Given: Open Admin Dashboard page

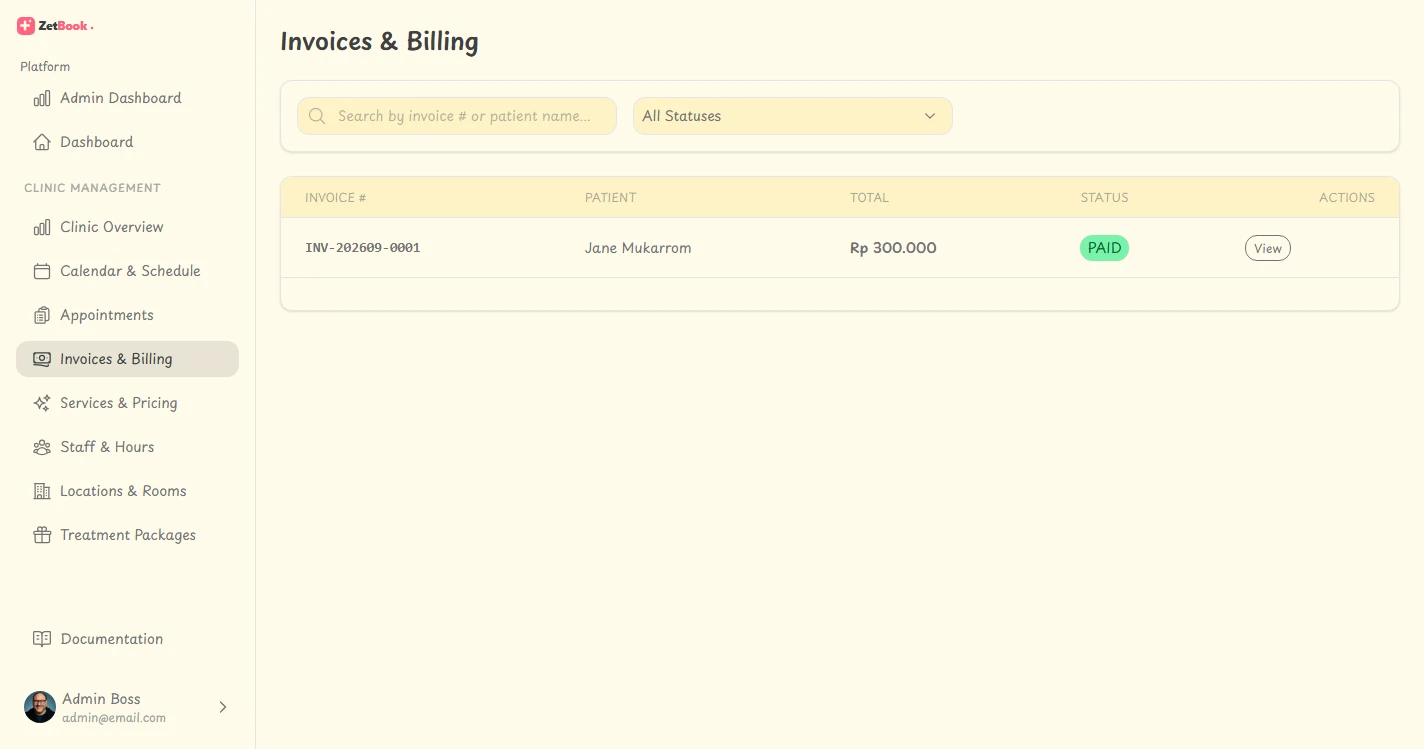Looking at the screenshot, I should click(127, 98).
